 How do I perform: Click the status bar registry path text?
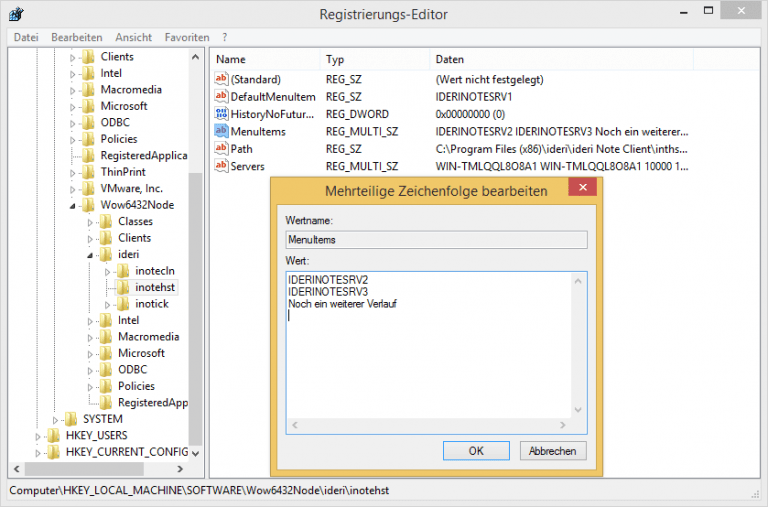tap(199, 490)
